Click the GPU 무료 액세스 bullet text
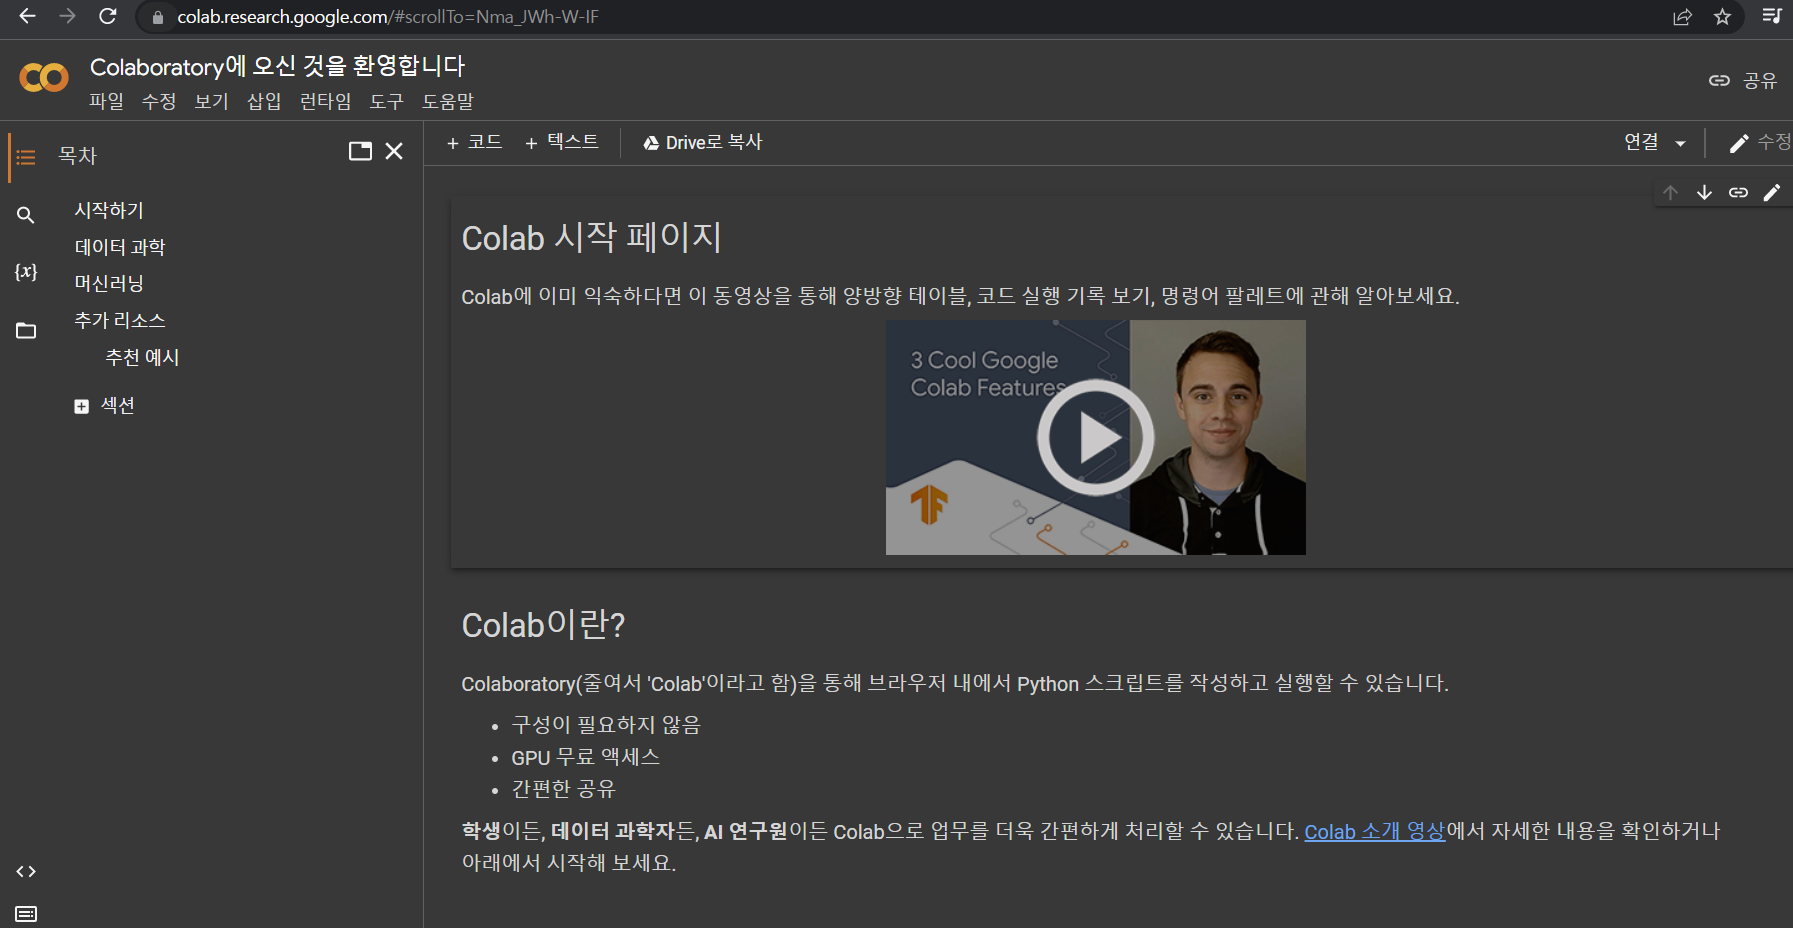 pos(585,757)
